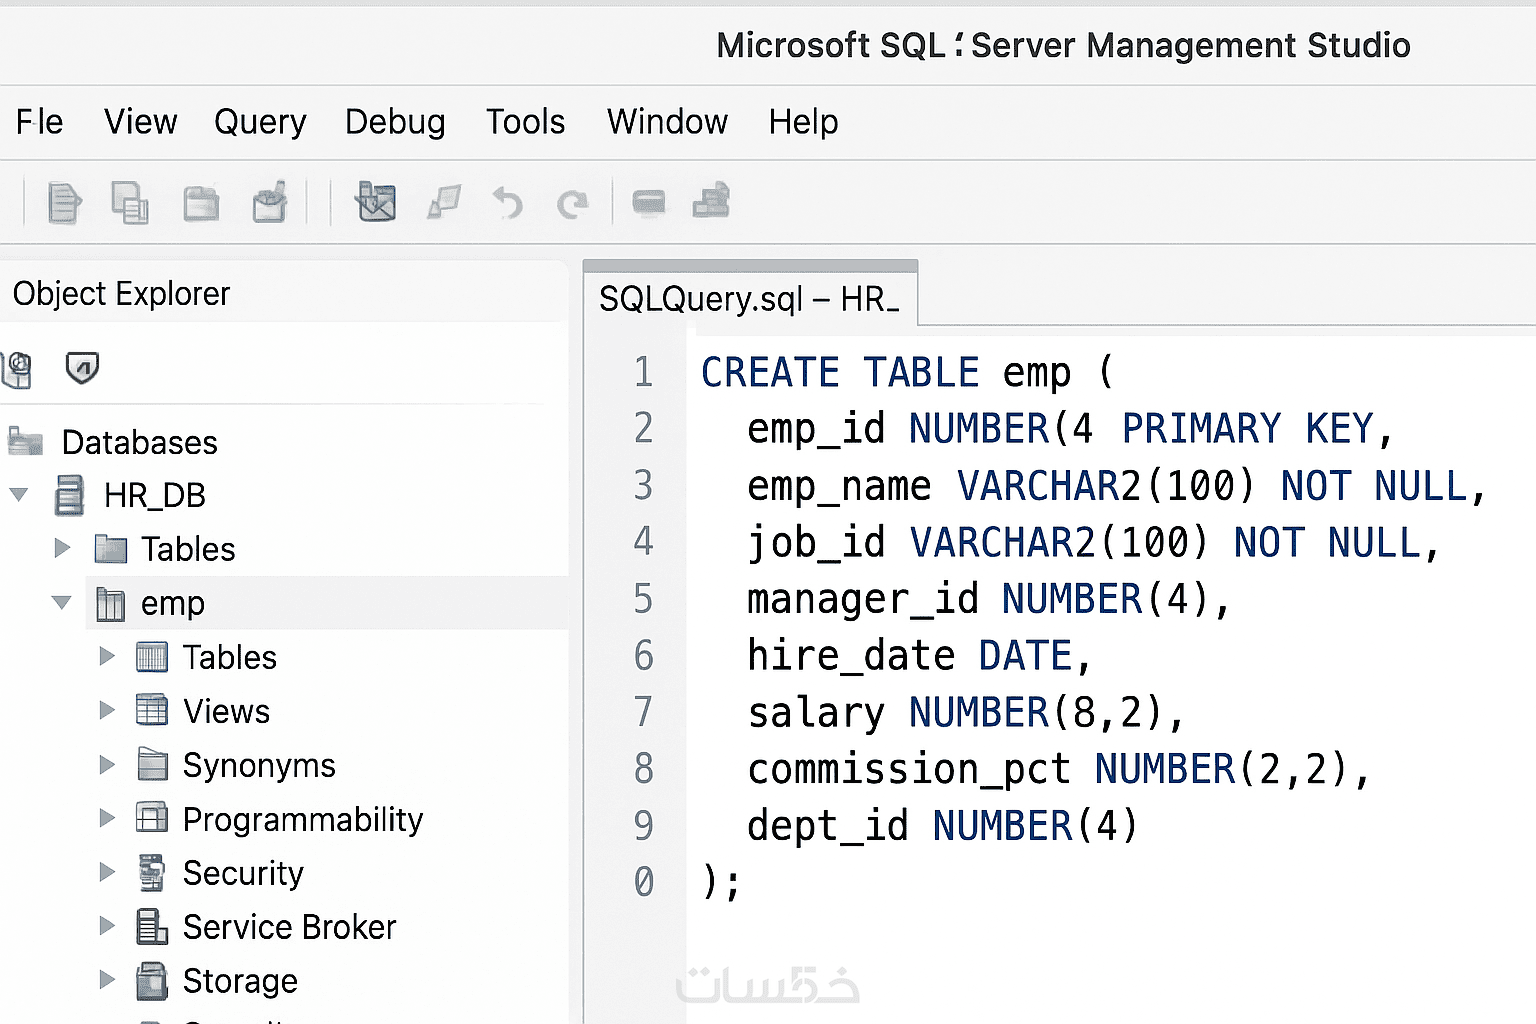Open the Debug menu
1536x1024 pixels.
point(395,122)
